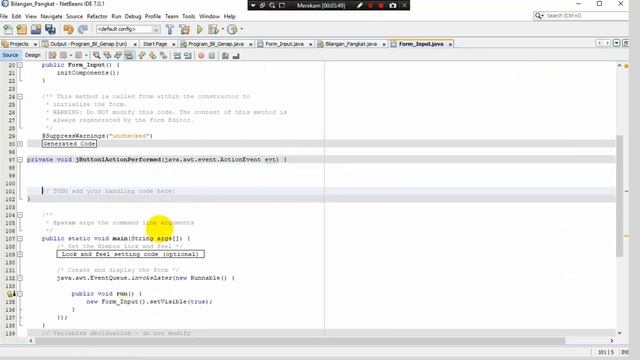Screen dimensions: 640x360
Task: Open the Window menu
Action: click(209, 16)
